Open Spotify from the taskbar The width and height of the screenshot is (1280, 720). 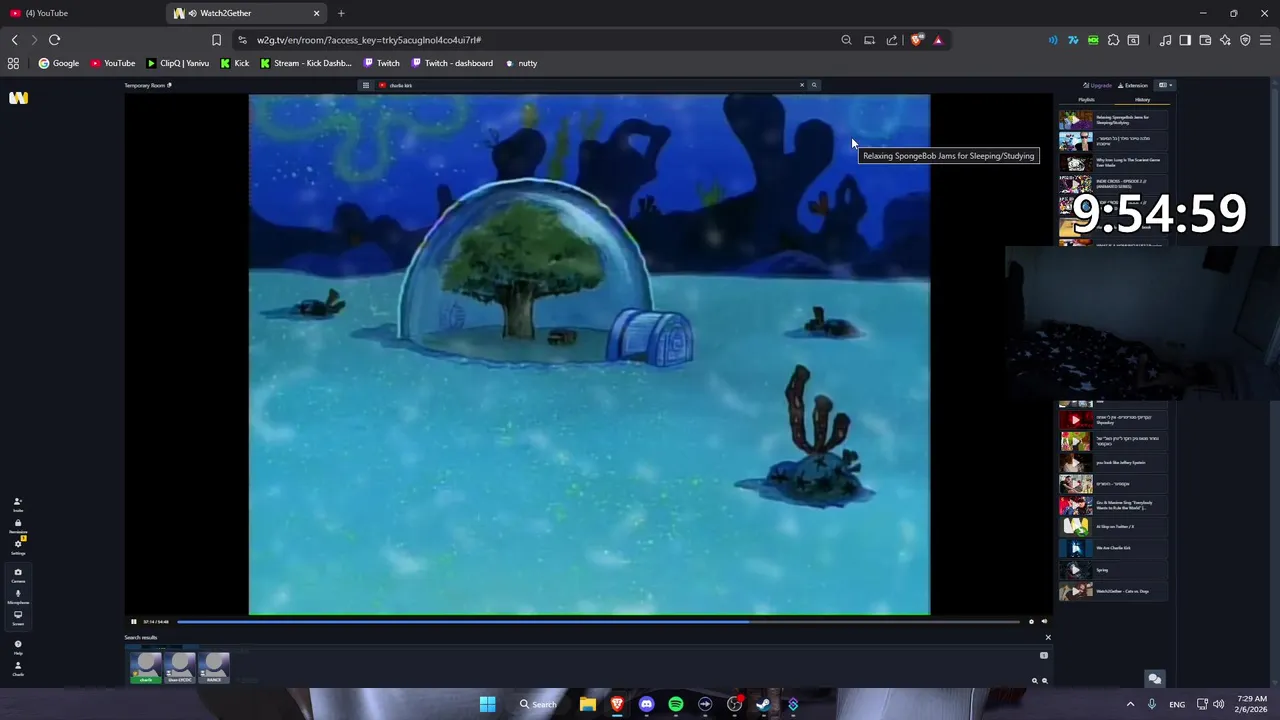point(676,704)
